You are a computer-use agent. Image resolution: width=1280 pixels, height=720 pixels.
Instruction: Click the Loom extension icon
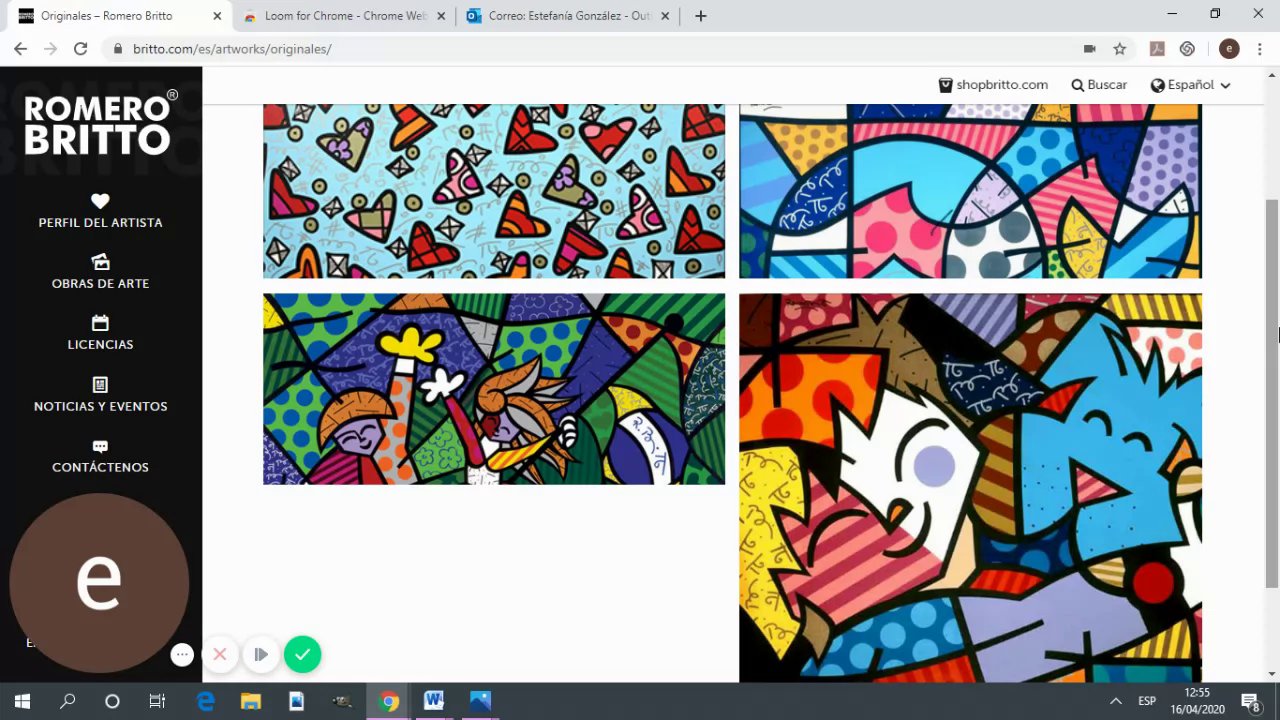click(1187, 48)
